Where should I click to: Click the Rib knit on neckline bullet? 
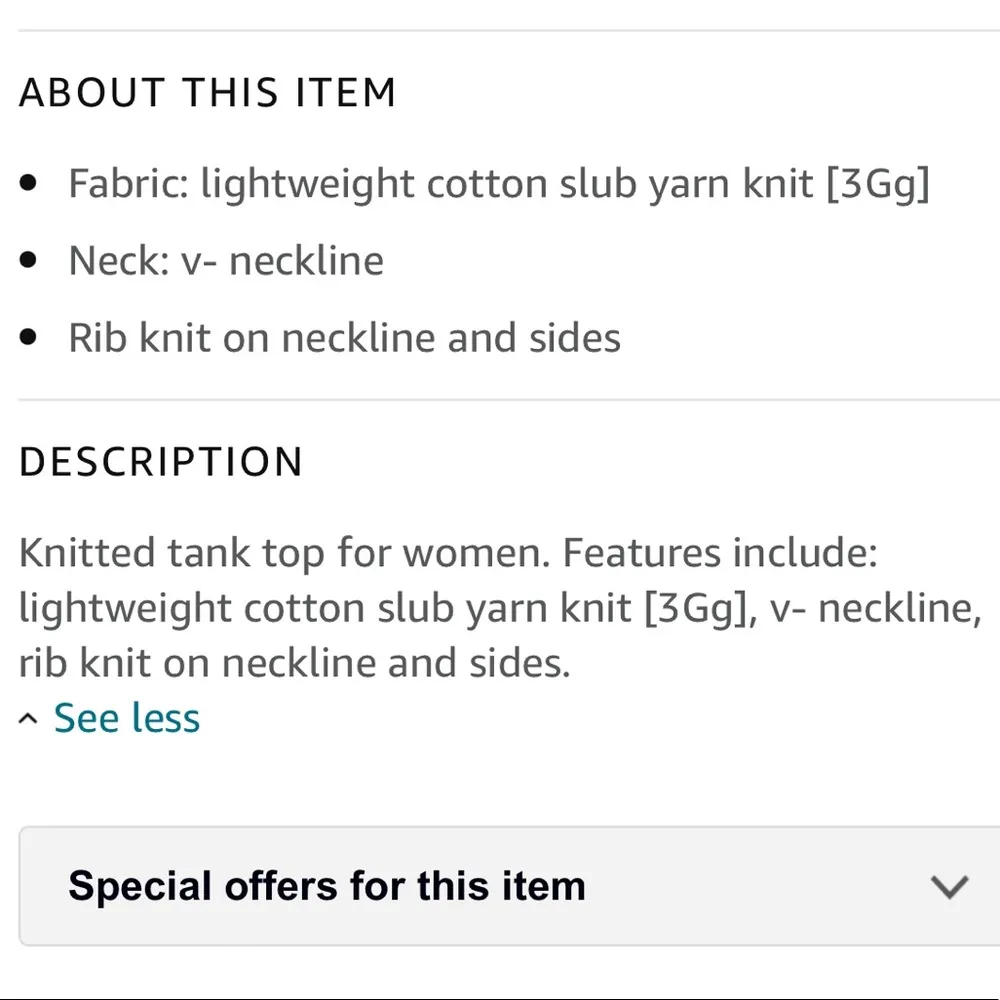coord(344,337)
